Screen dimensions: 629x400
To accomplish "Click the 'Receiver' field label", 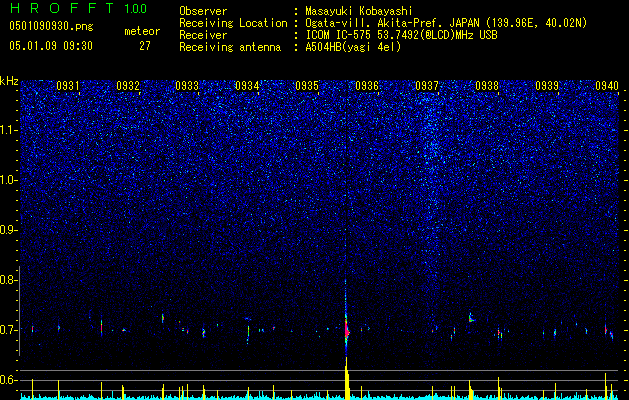I will click(203, 35).
